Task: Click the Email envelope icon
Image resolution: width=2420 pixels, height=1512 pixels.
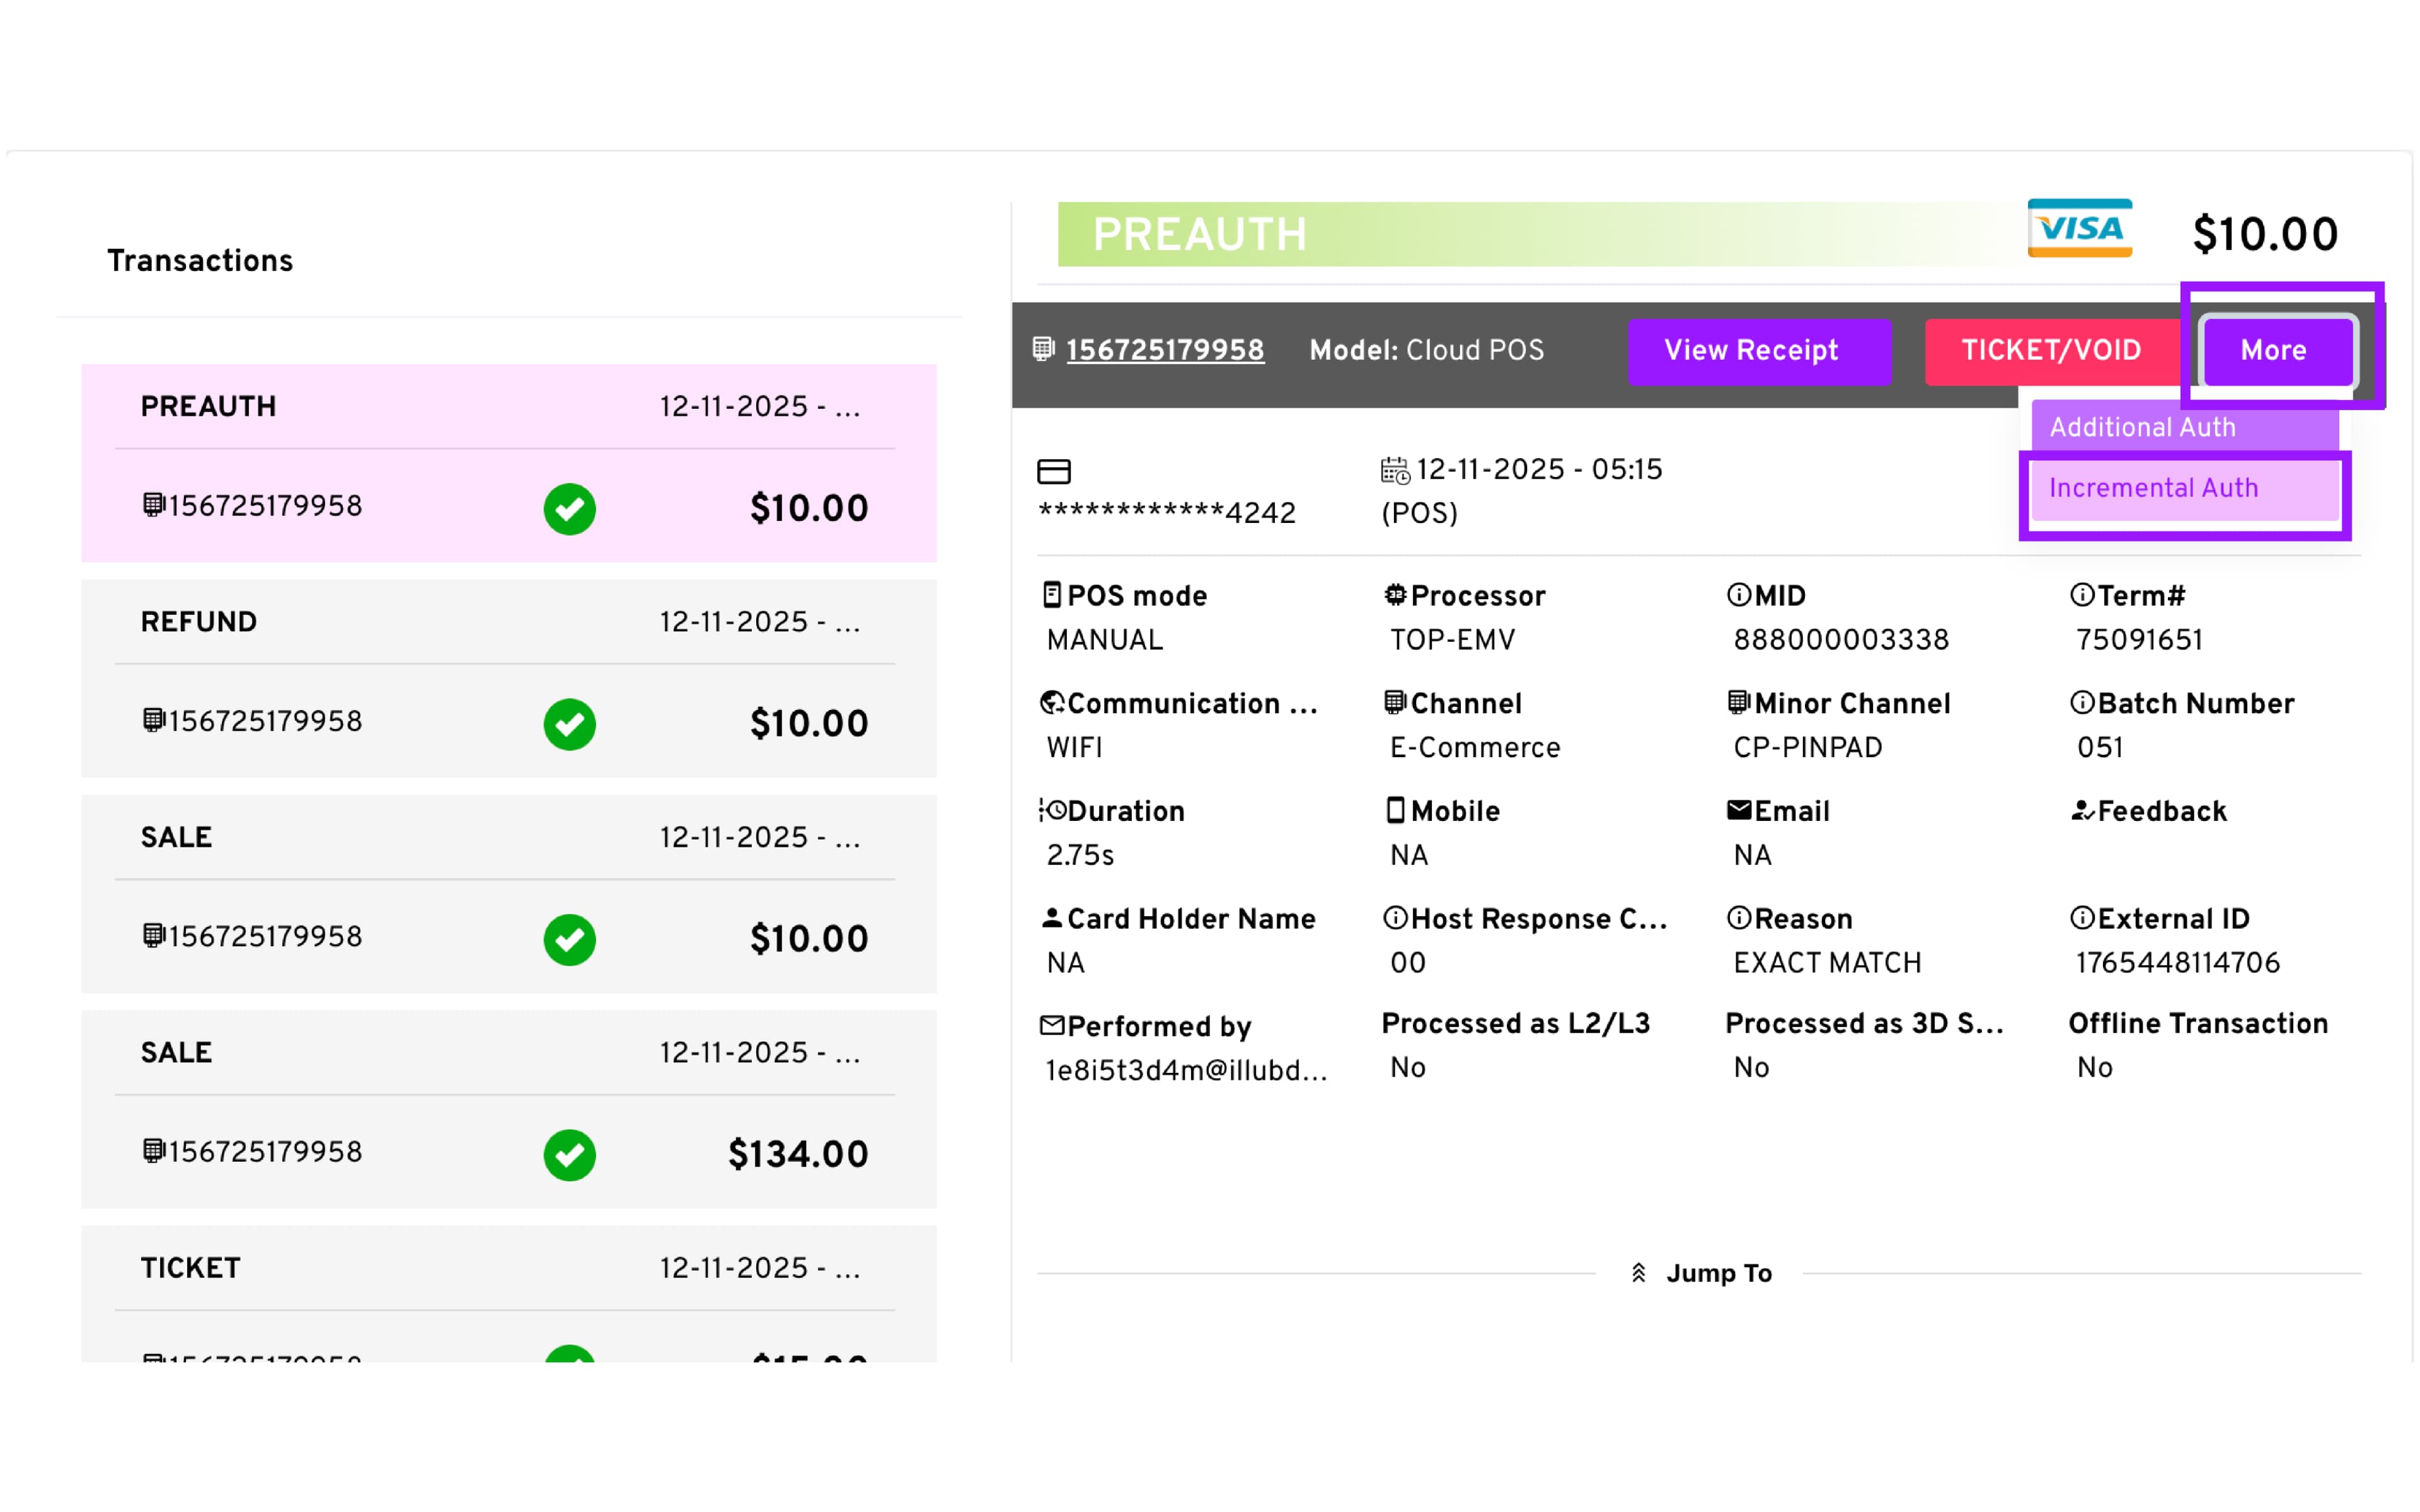Action: [1738, 810]
